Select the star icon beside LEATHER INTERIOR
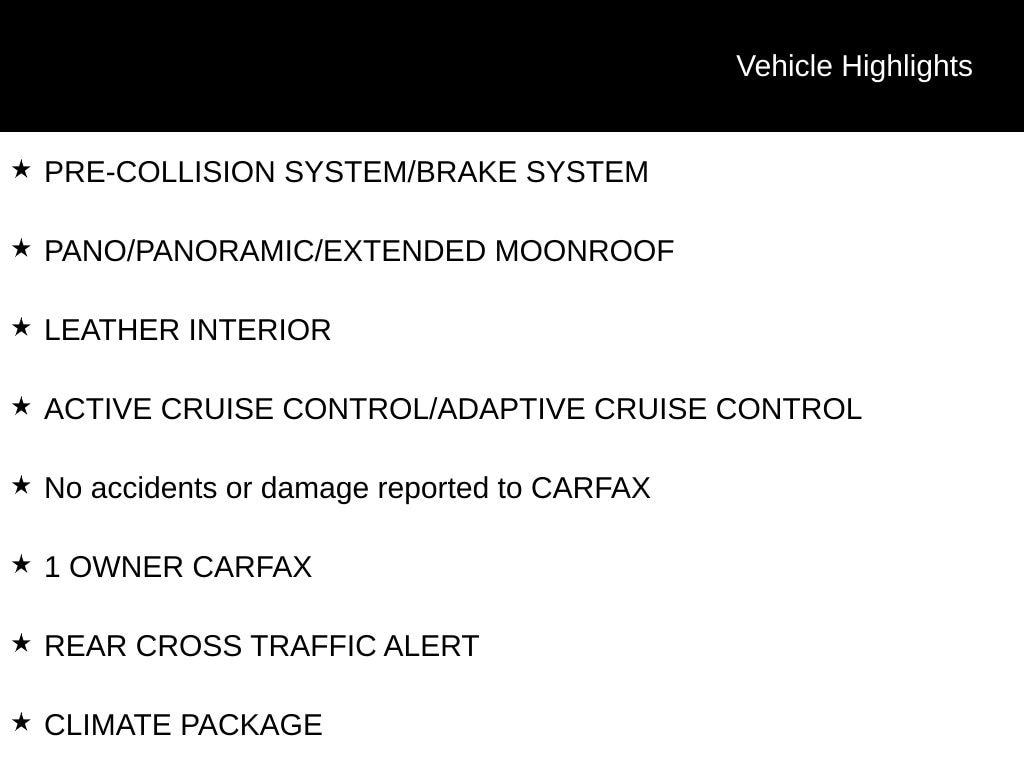 pyautogui.click(x=21, y=327)
